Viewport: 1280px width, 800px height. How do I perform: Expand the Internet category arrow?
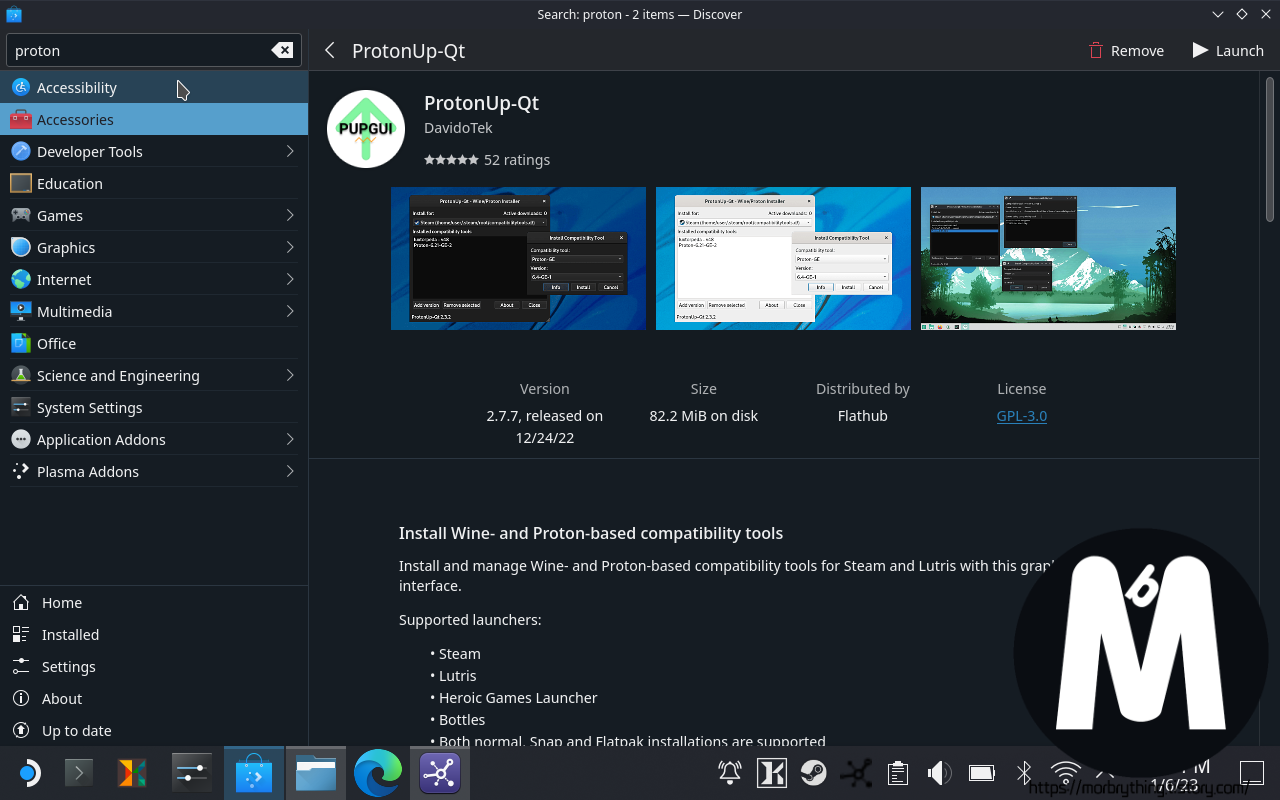point(290,279)
